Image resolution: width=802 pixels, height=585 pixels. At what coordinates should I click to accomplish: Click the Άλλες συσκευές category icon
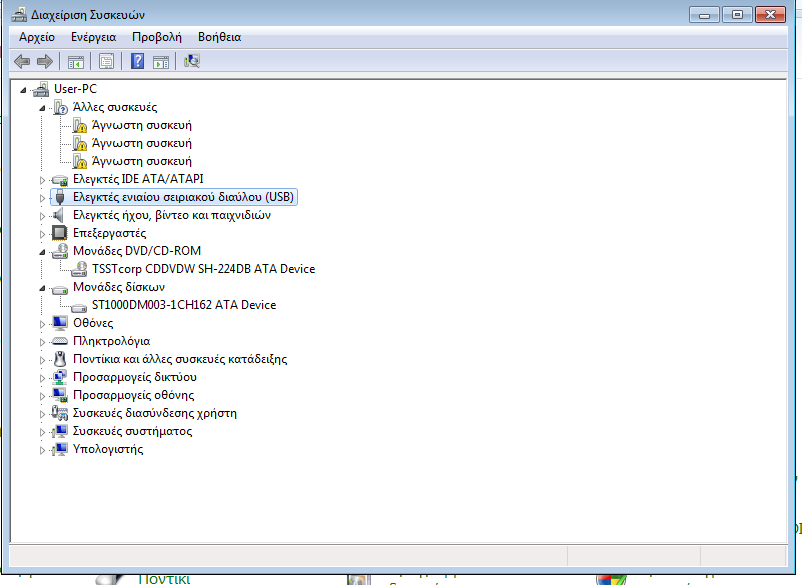tap(60, 107)
